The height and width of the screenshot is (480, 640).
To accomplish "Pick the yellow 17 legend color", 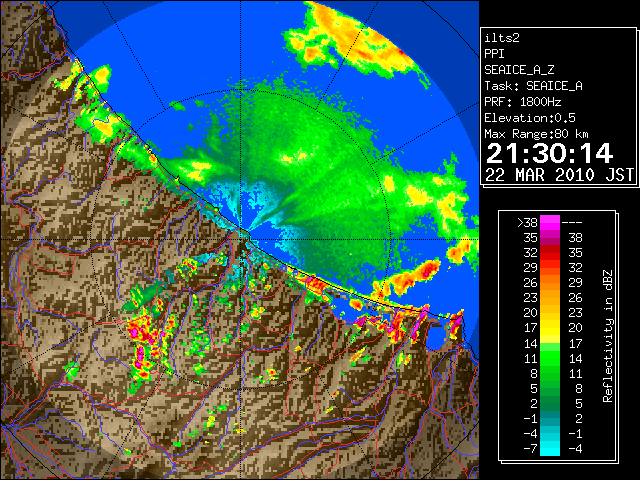I will pyautogui.click(x=550, y=328).
